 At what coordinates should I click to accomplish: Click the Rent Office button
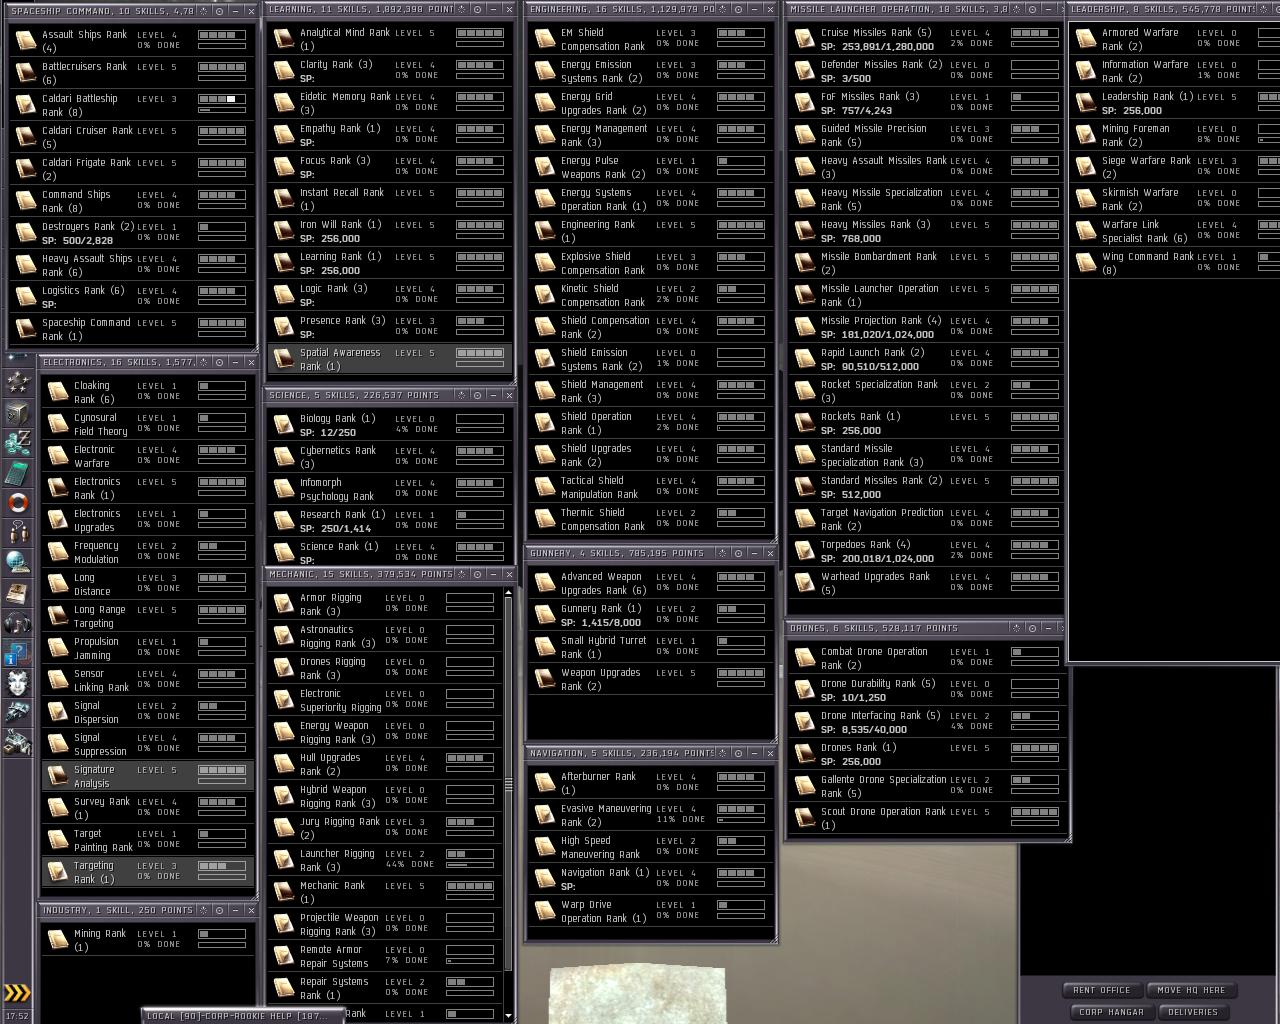pos(1101,990)
